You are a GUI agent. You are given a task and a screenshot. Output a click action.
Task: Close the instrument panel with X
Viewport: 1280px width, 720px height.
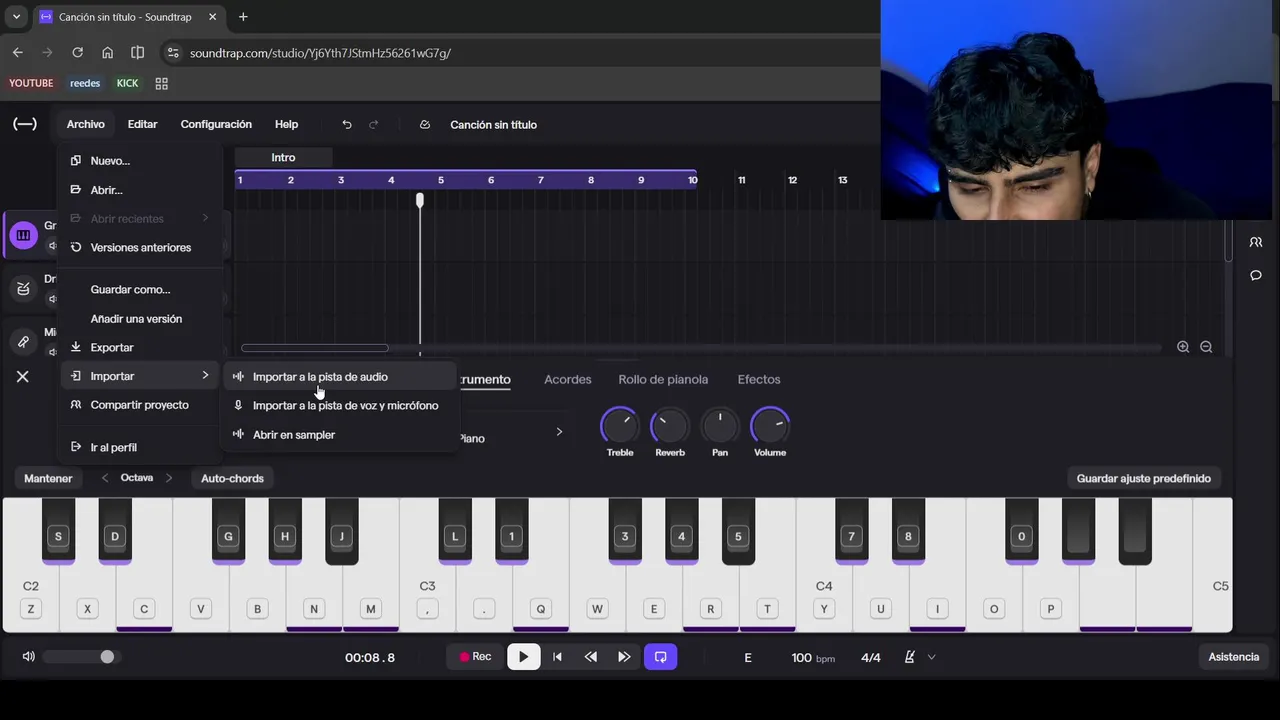[x=22, y=377]
